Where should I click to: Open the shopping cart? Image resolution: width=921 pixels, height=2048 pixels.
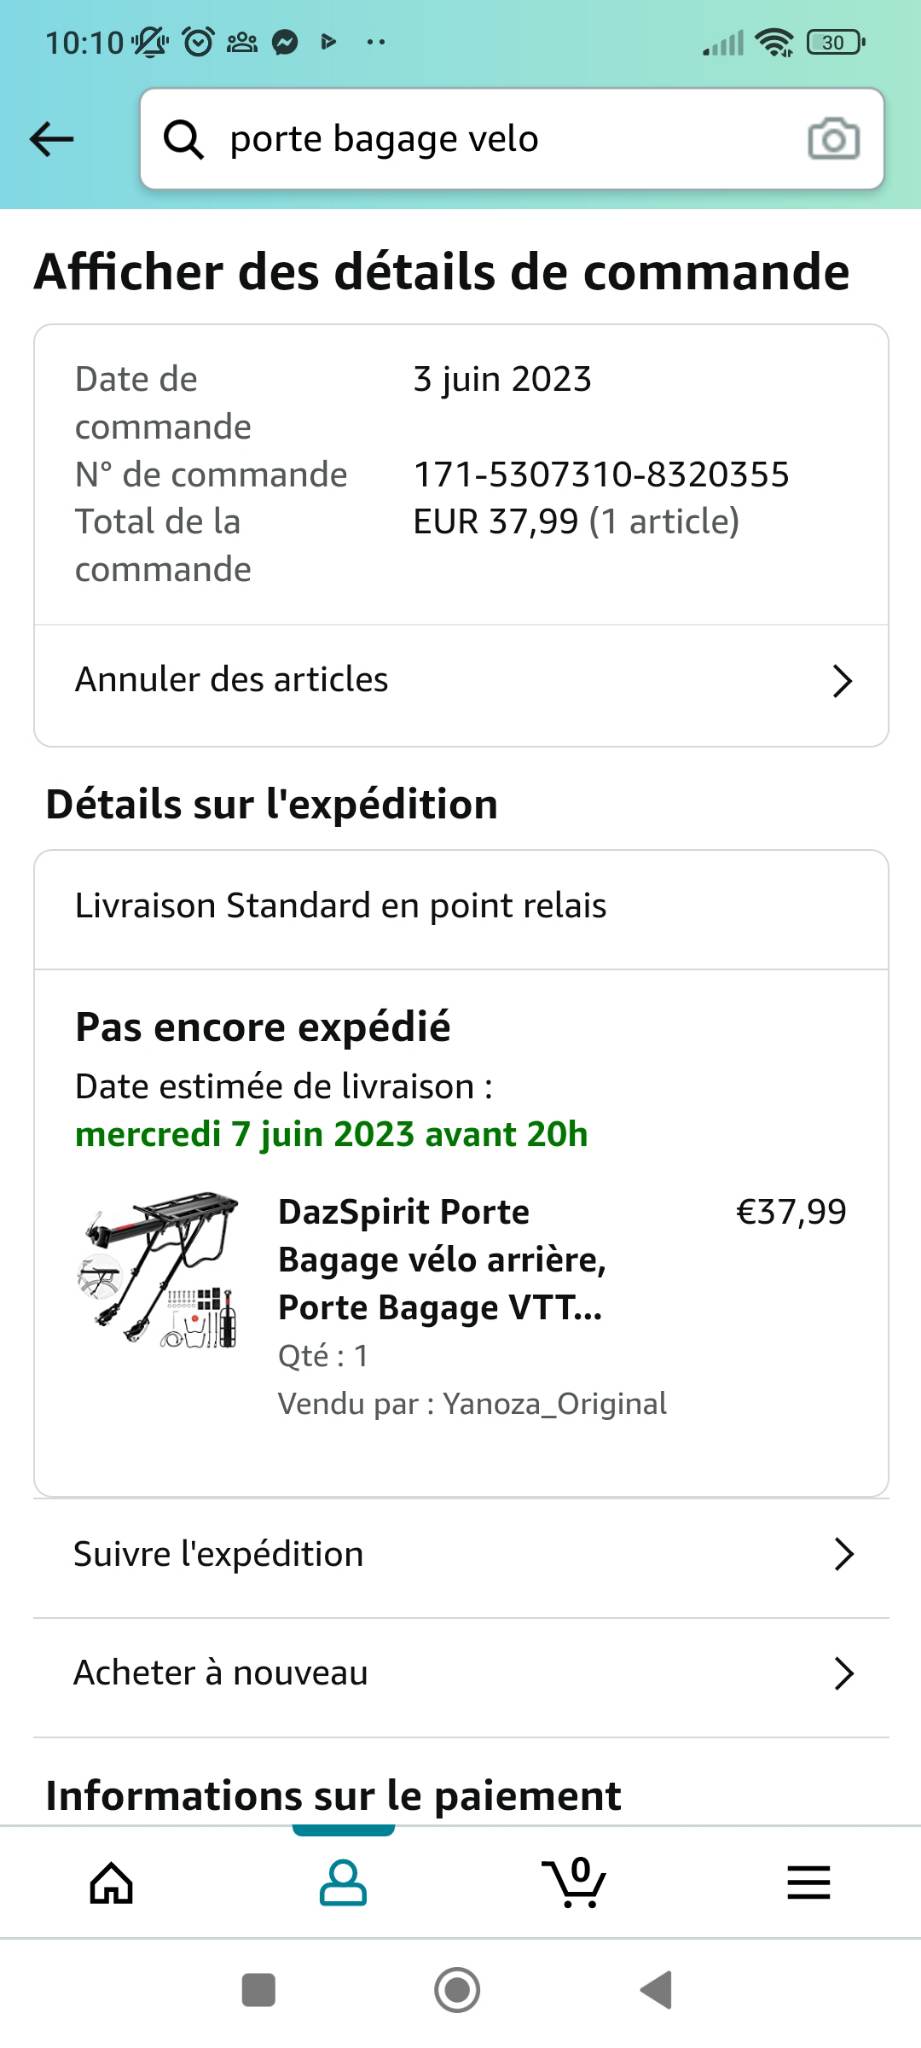[x=574, y=1883]
